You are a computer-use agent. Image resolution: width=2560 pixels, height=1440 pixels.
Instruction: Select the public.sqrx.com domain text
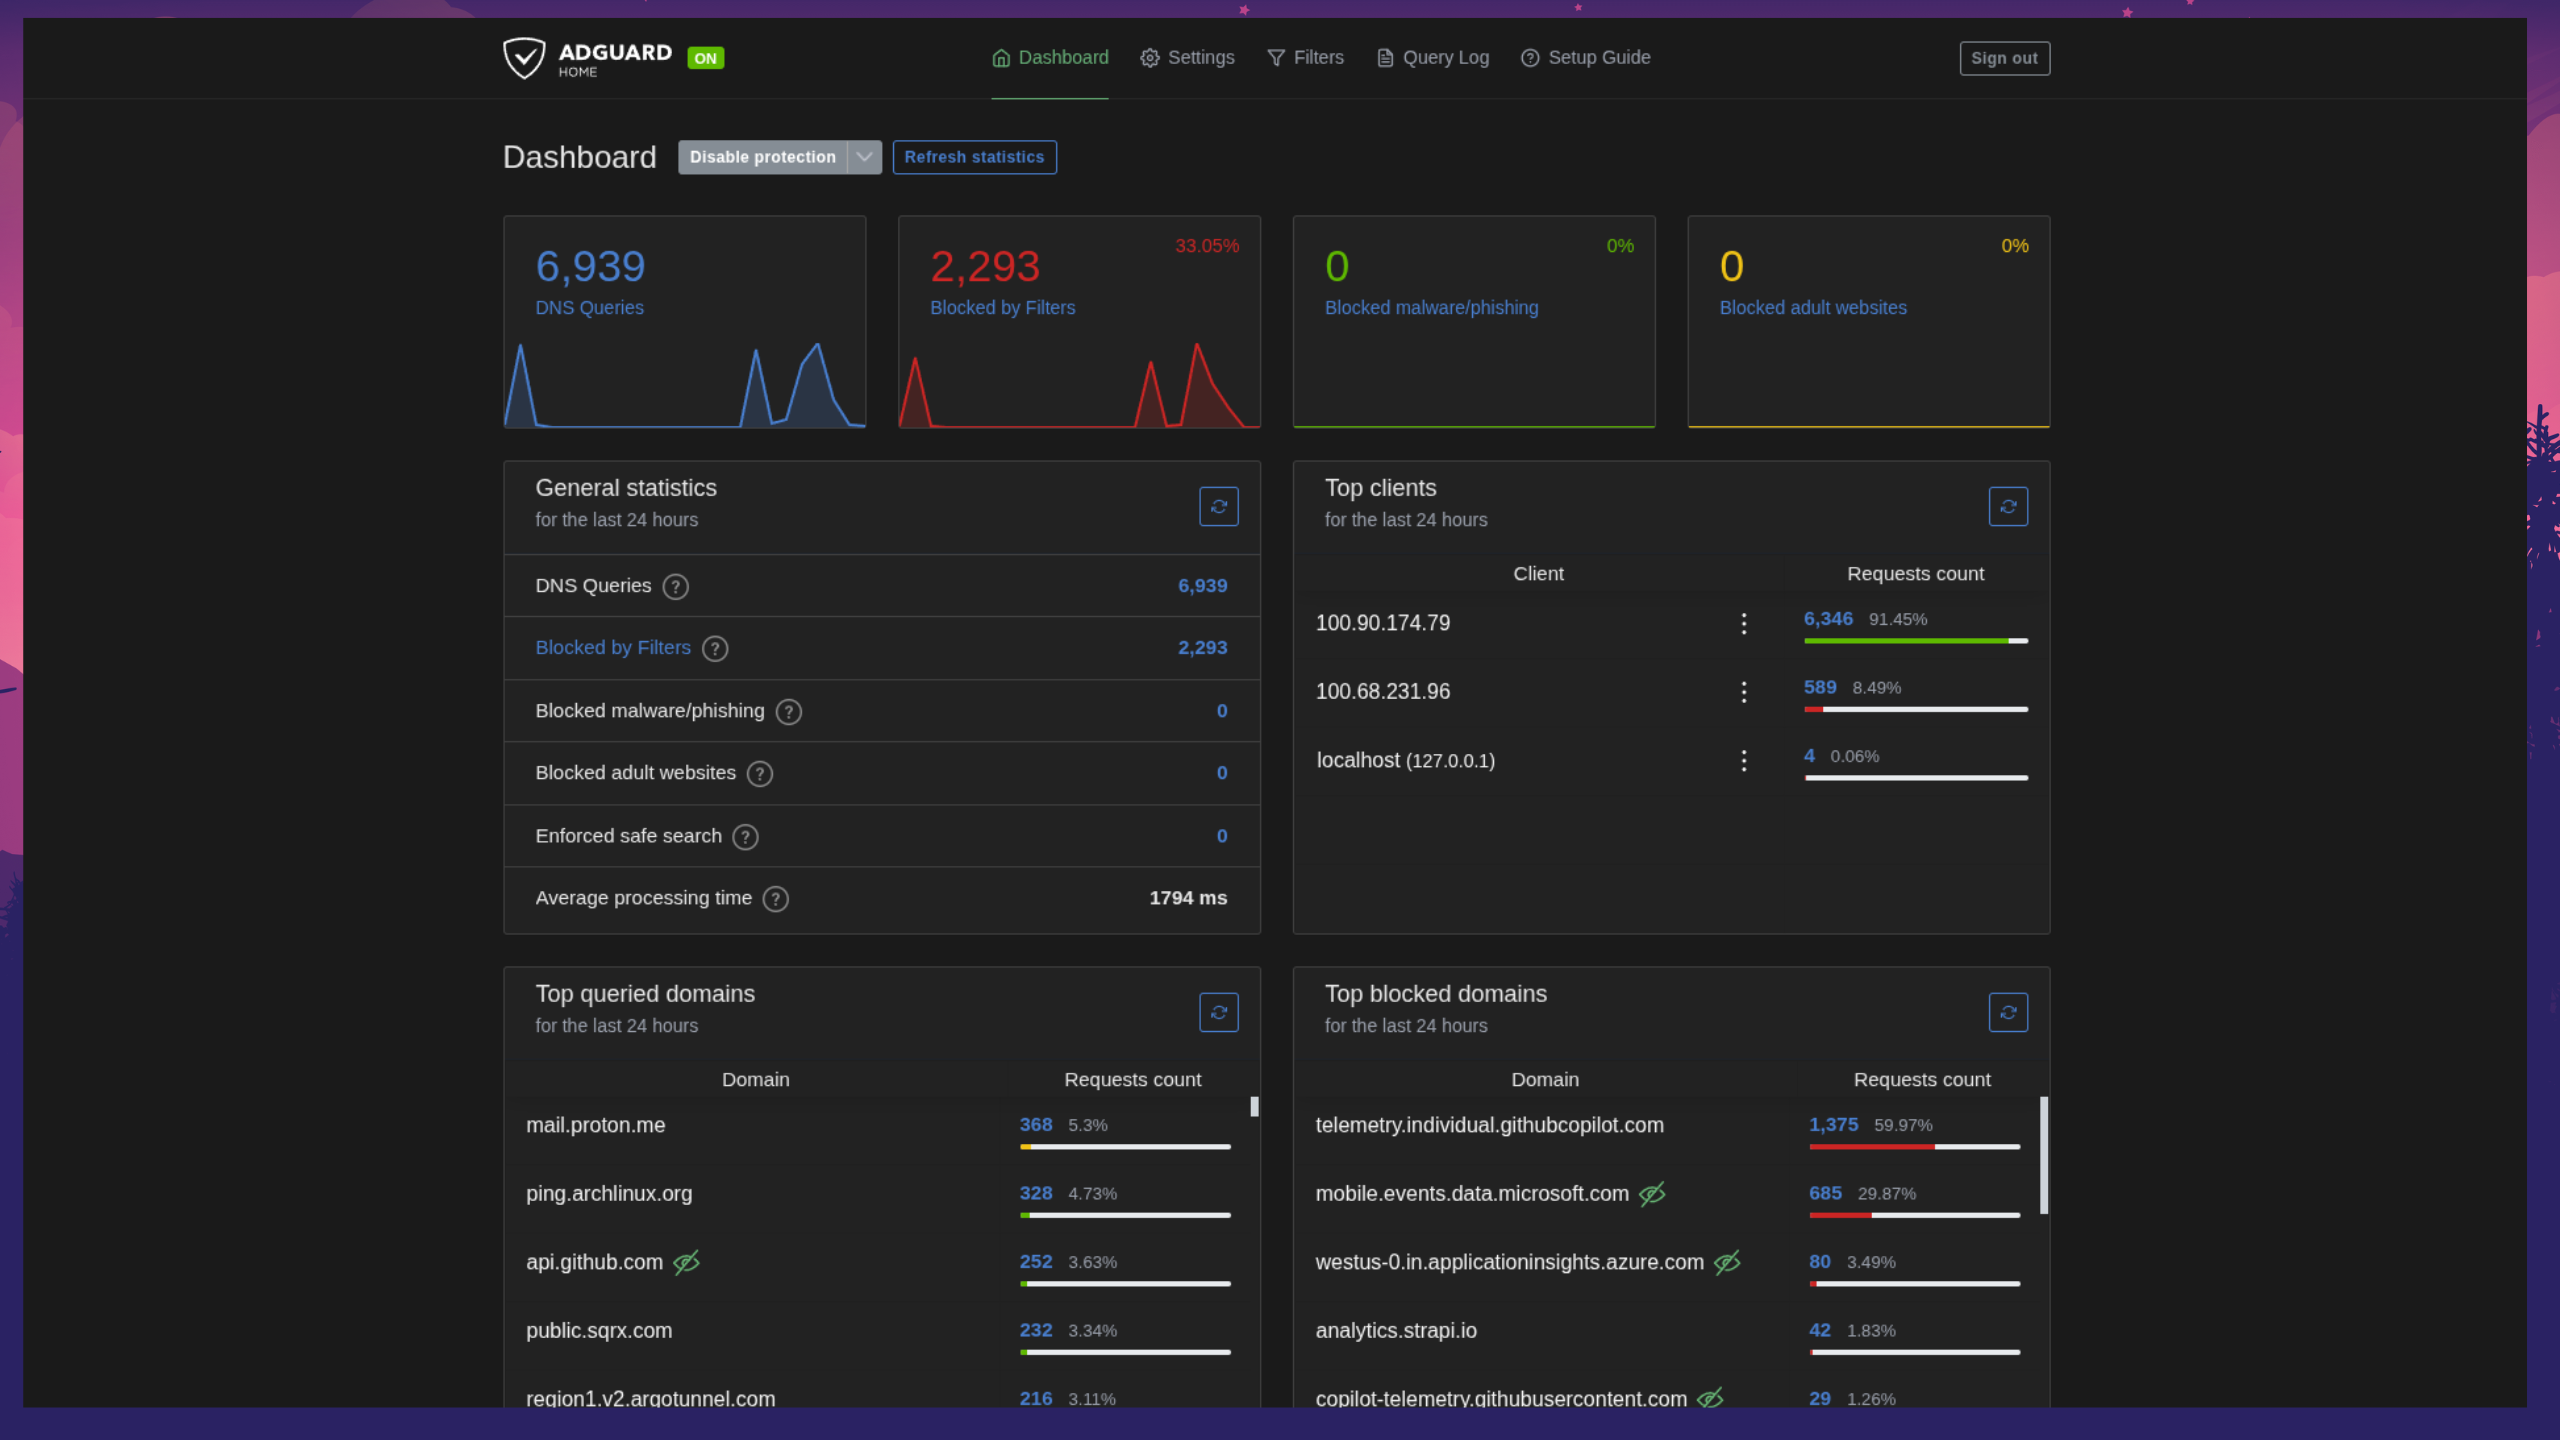[599, 1331]
